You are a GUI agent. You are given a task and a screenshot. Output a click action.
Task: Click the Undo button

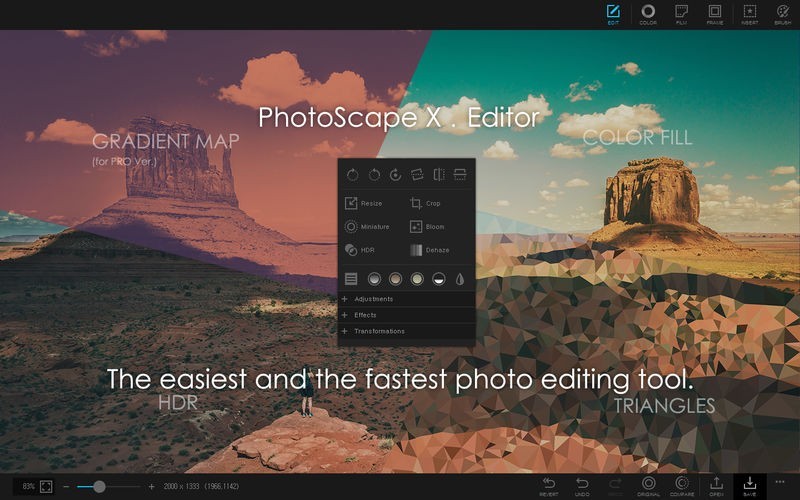582,487
